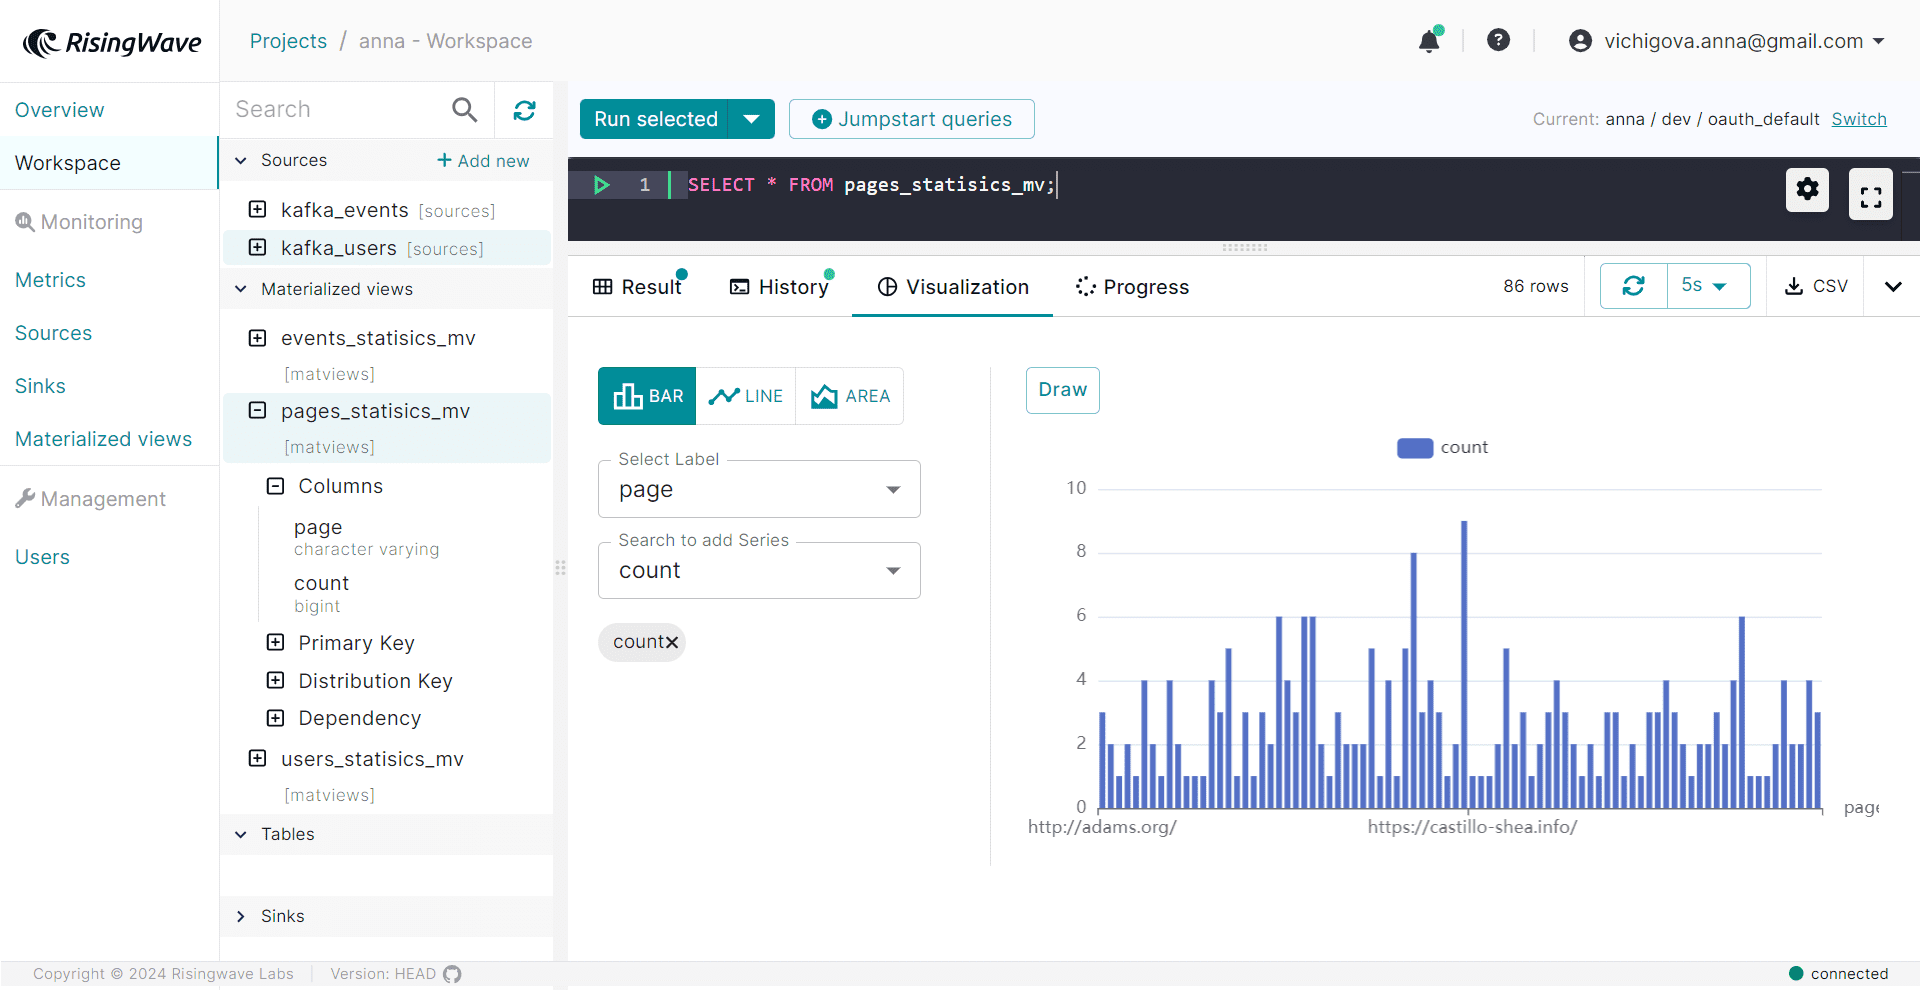
Task: Focus the catalog Search field
Action: [340, 109]
